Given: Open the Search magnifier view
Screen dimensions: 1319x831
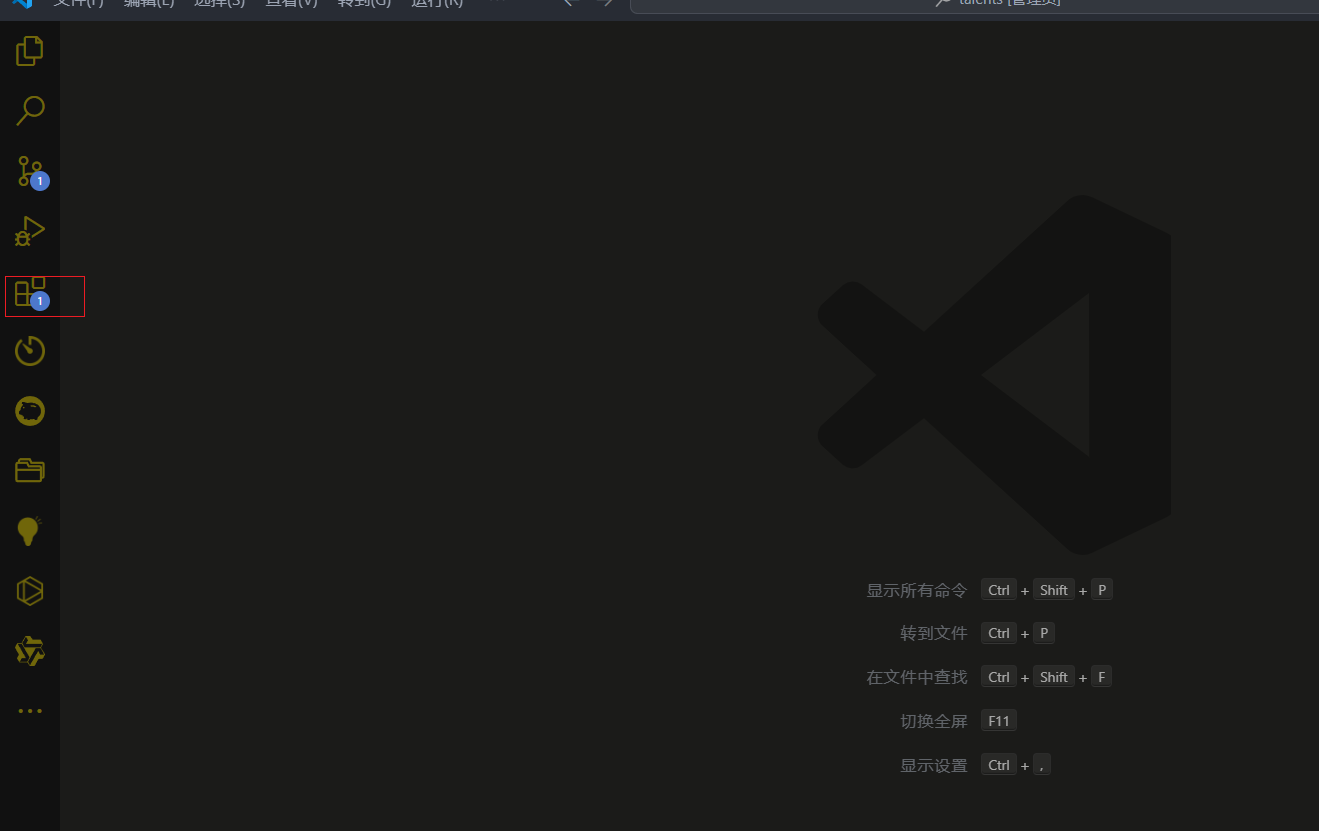Looking at the screenshot, I should point(30,111).
